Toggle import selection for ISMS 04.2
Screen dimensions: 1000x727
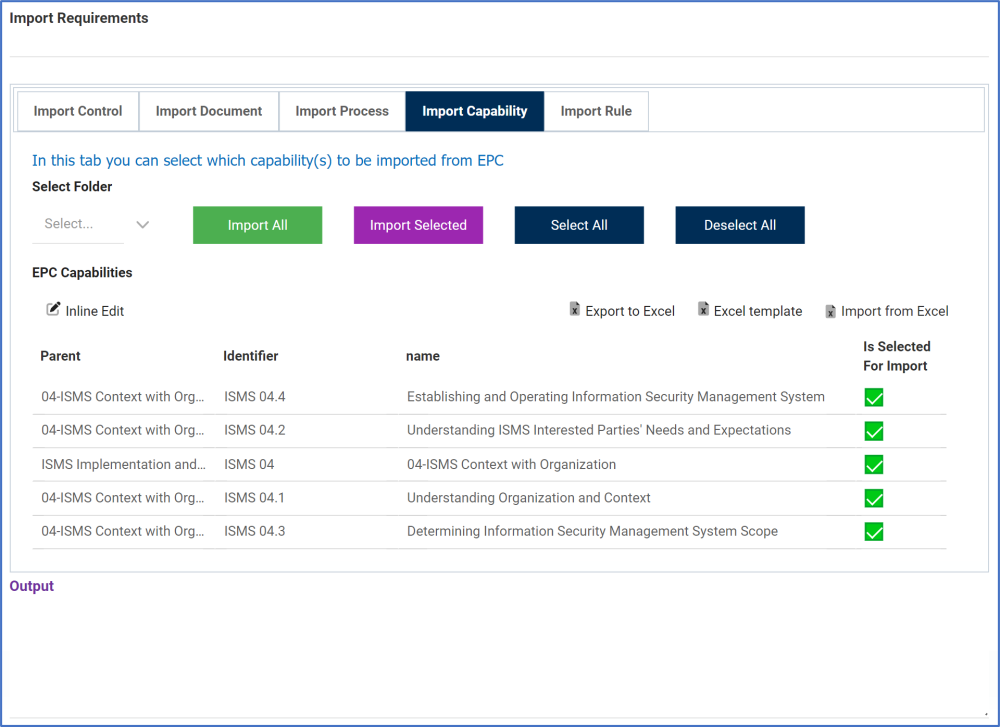[873, 431]
